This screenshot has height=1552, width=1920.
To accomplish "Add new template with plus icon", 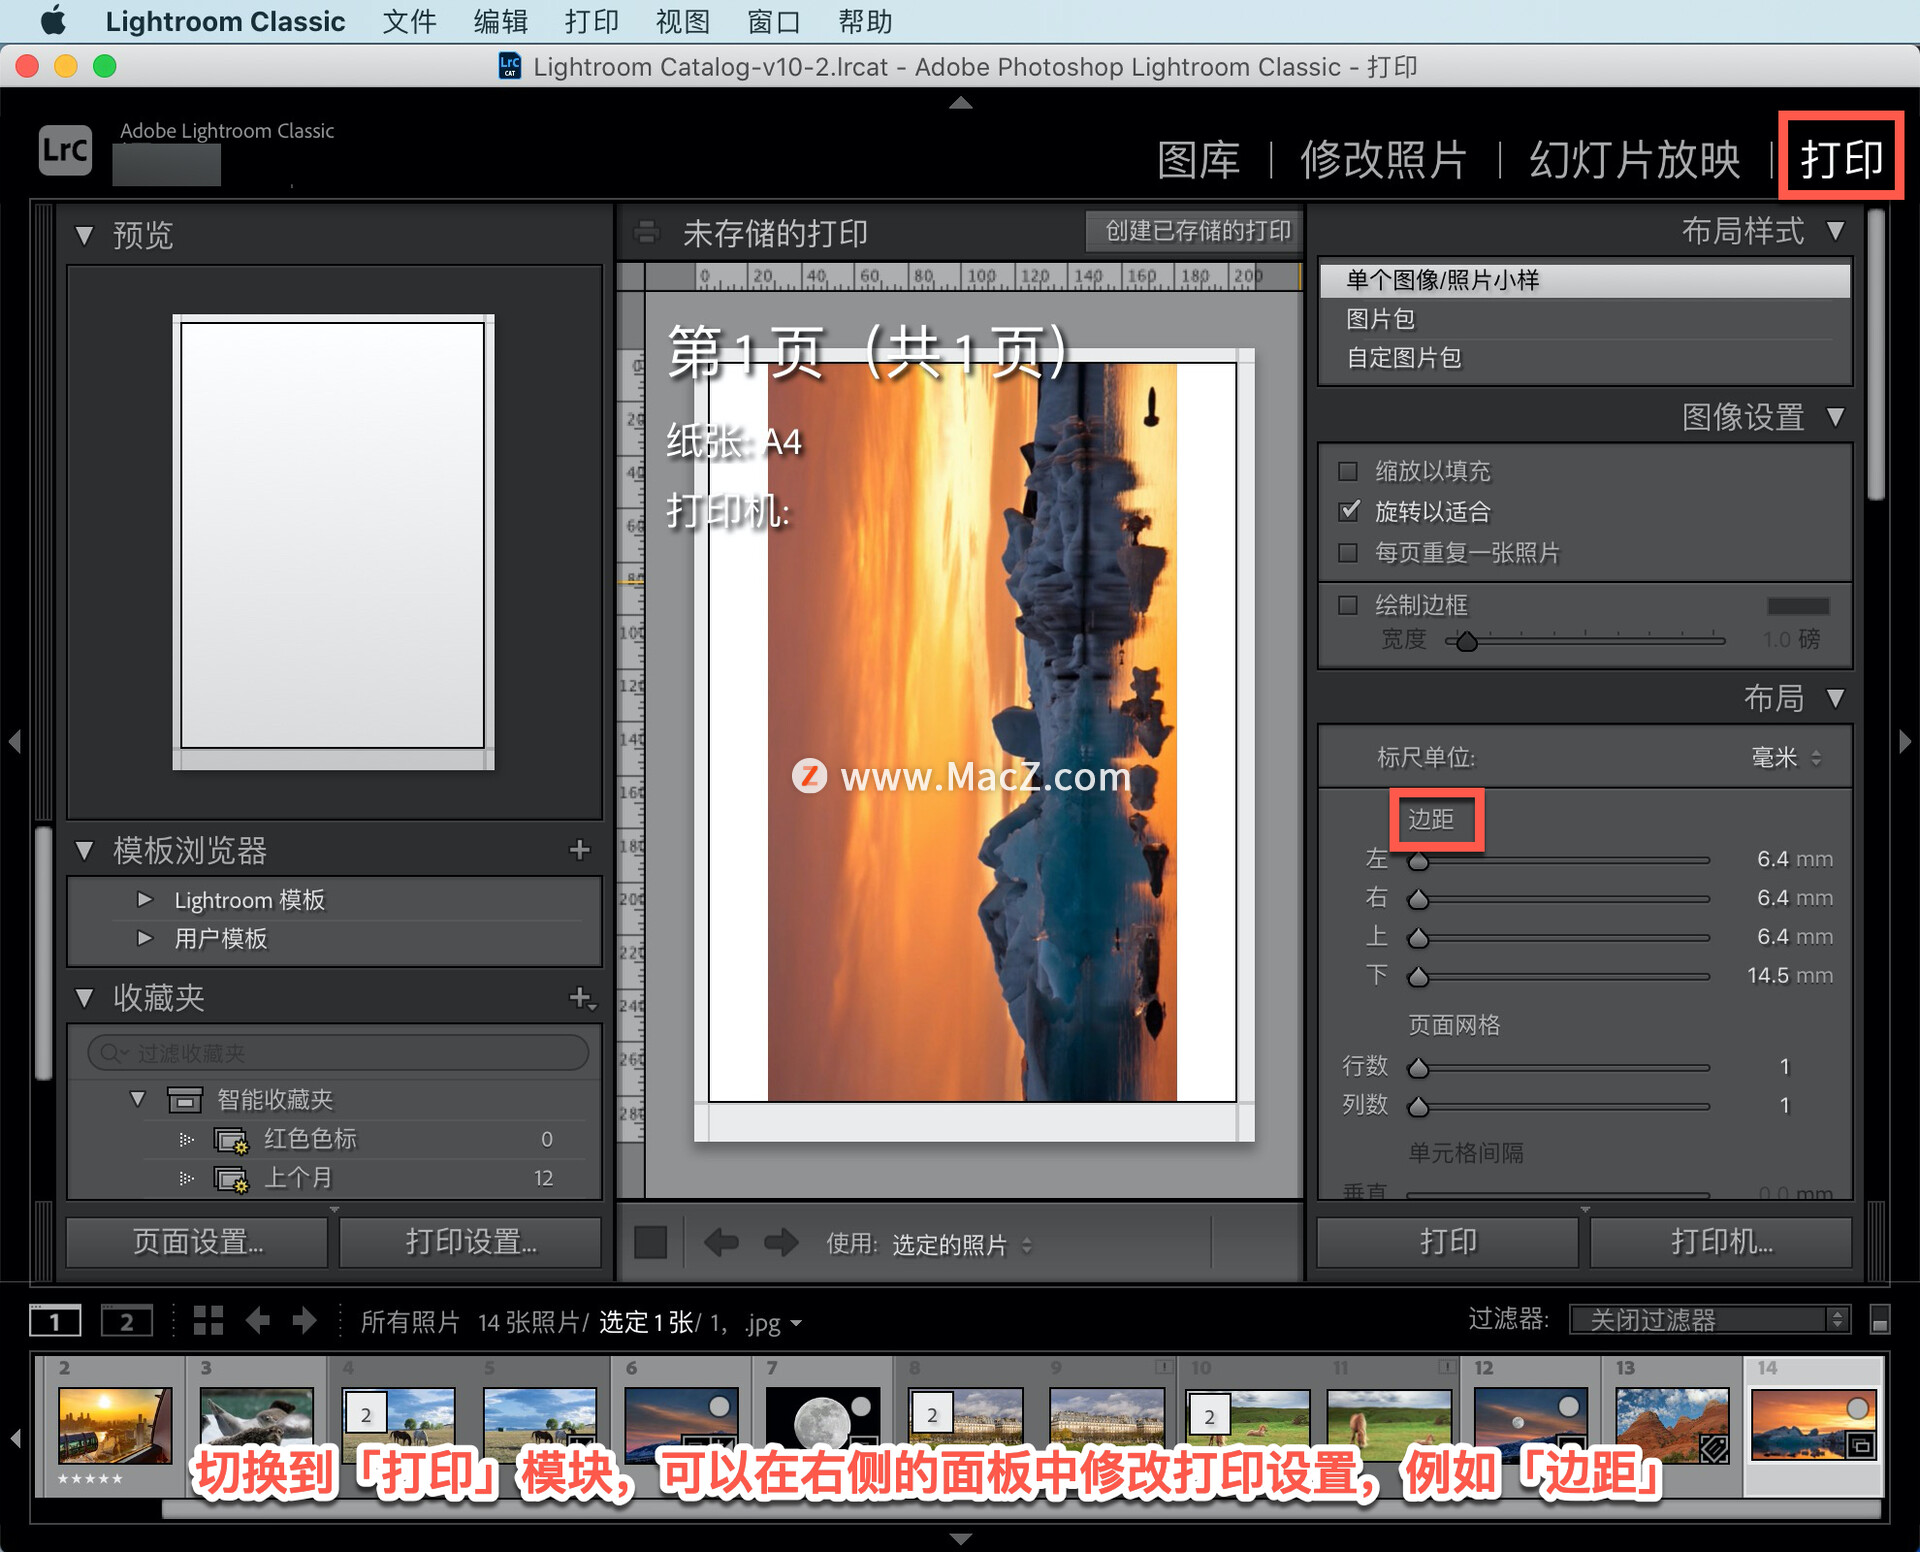I will pyautogui.click(x=579, y=850).
